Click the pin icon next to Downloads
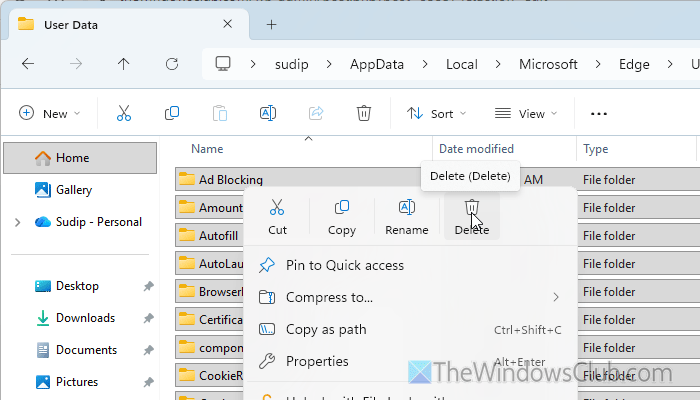700x400 pixels. point(148,318)
